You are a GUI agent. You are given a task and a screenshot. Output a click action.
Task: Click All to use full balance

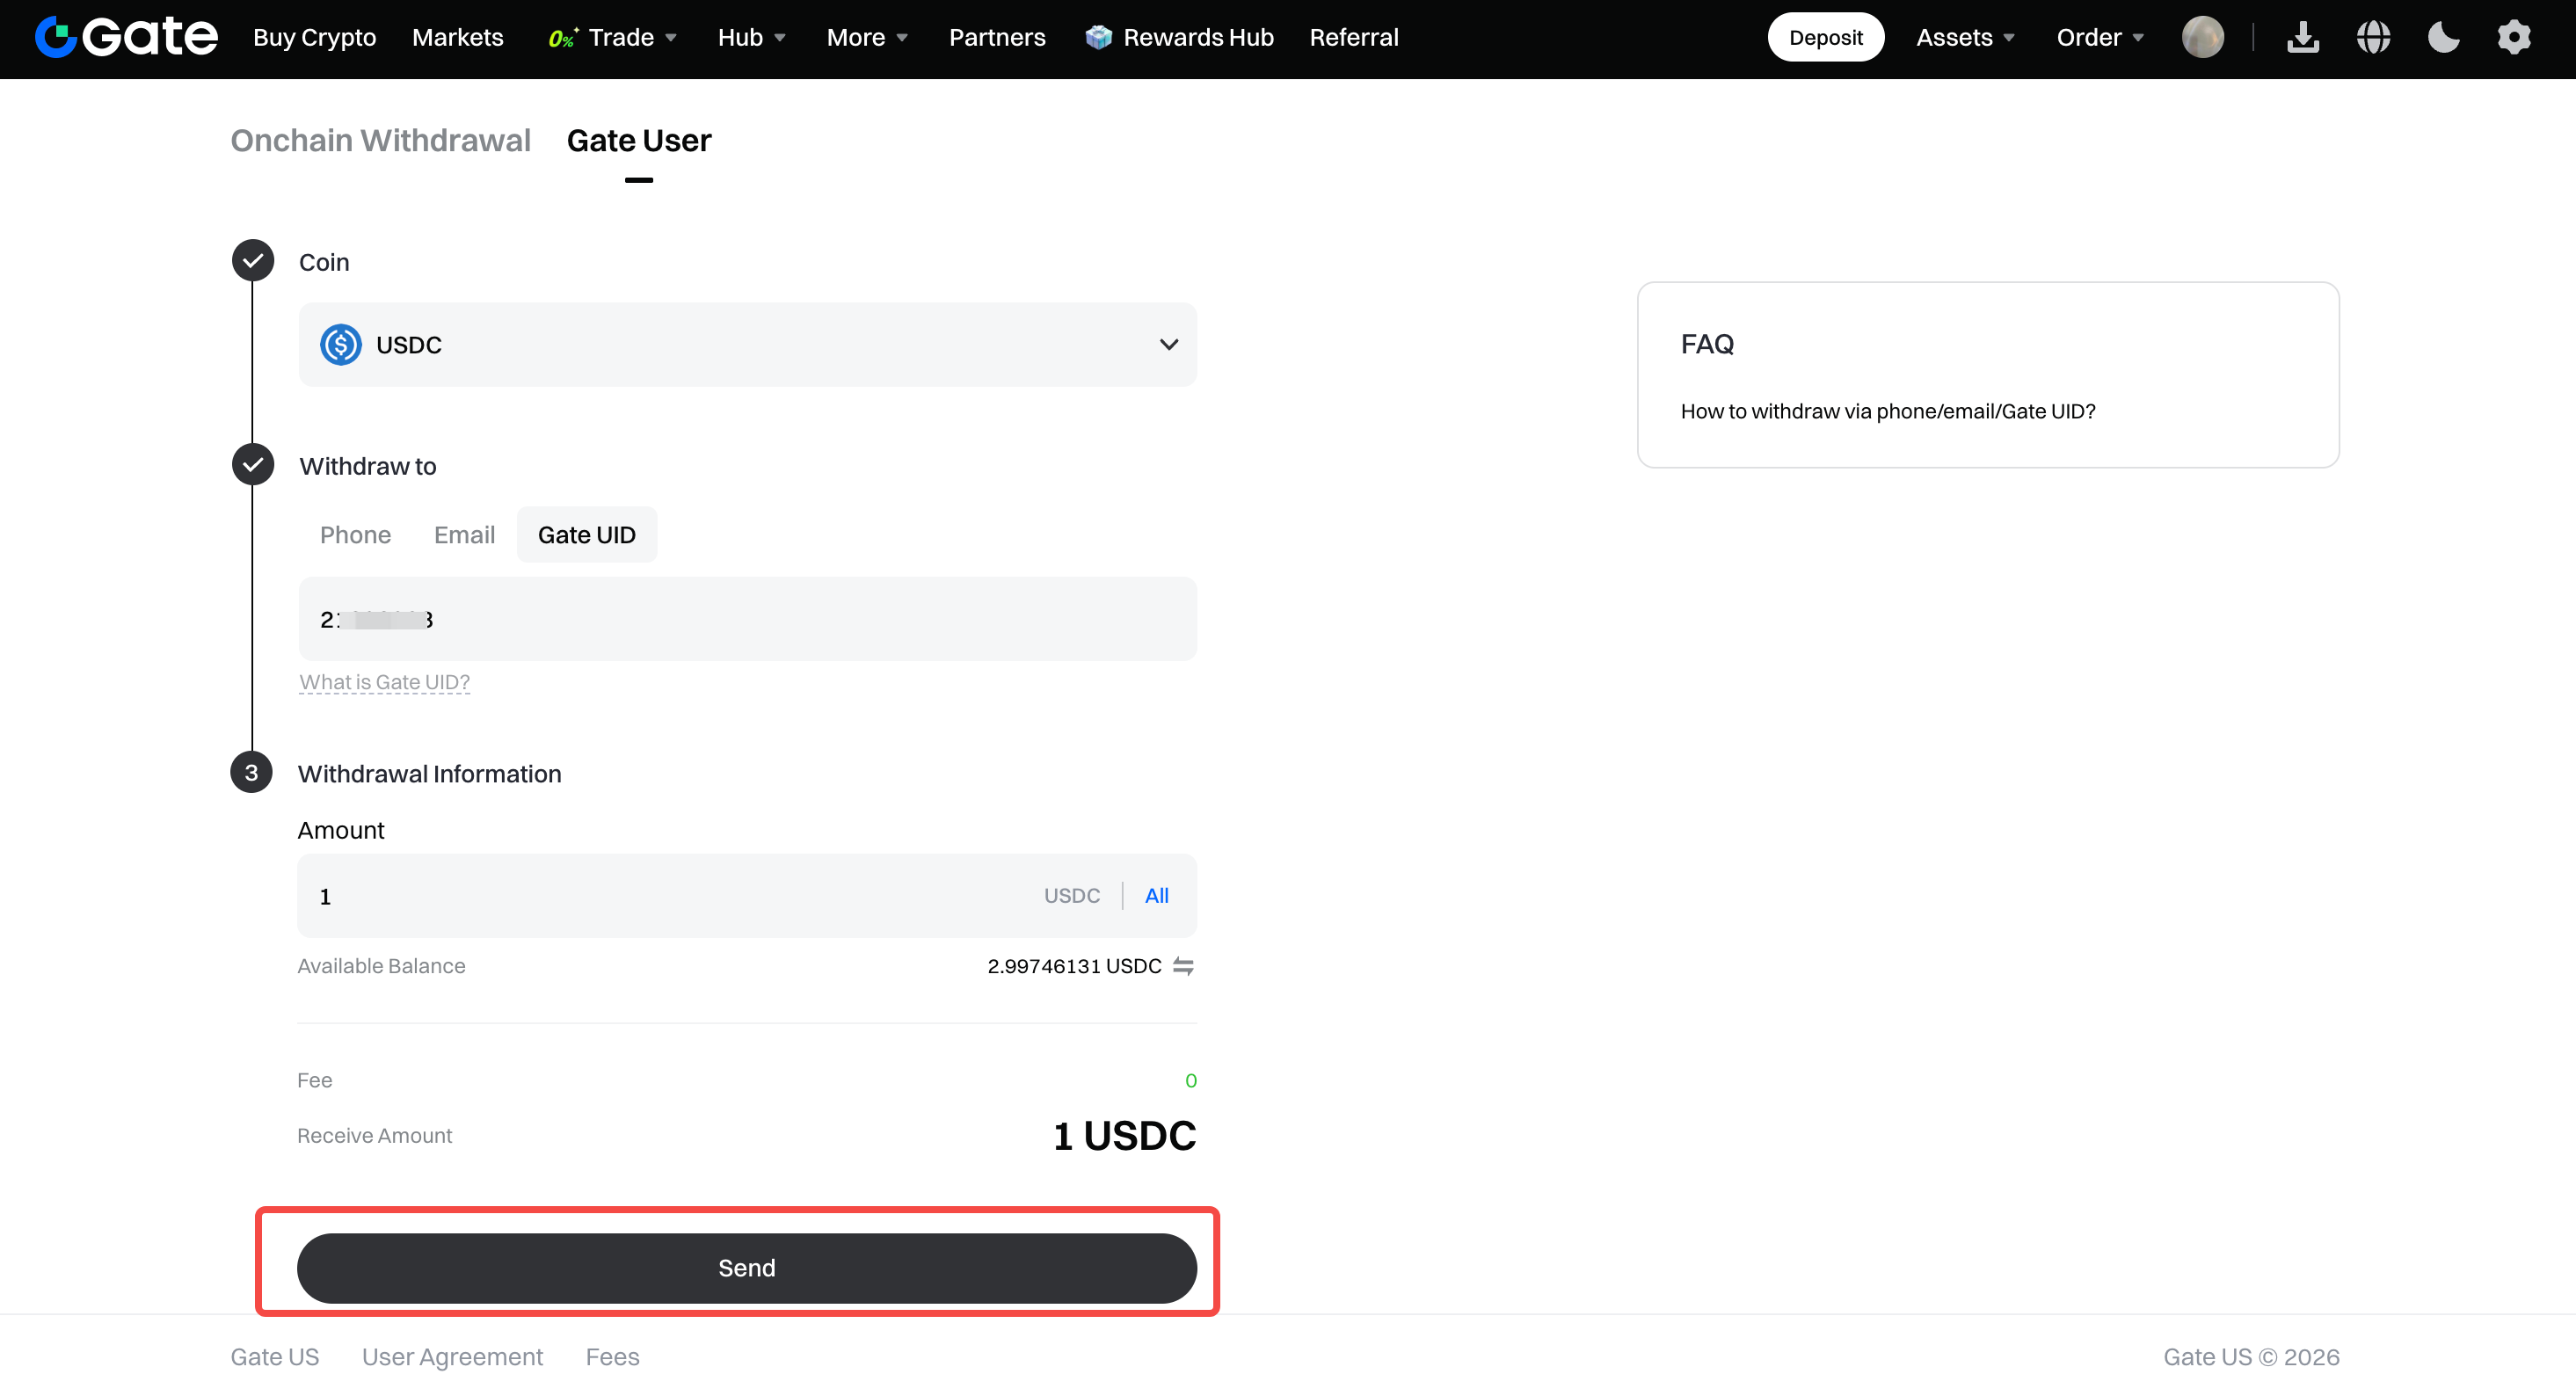(1156, 896)
